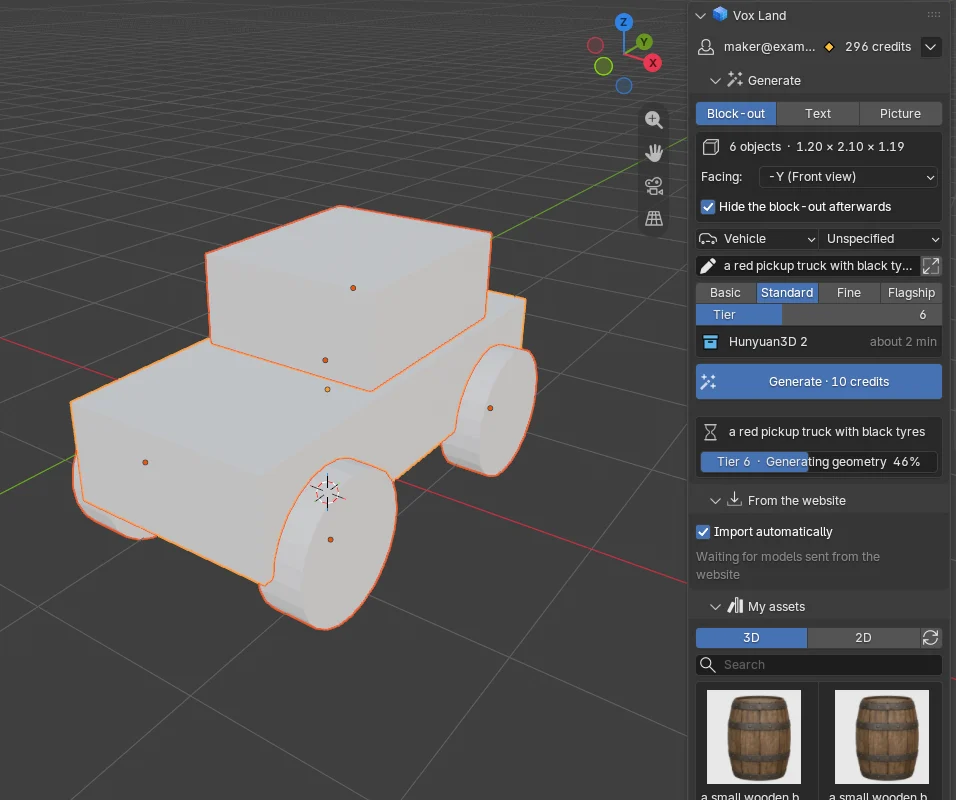Image resolution: width=956 pixels, height=800 pixels.
Task: Activate the pan hand tool icon
Action: [x=654, y=152]
